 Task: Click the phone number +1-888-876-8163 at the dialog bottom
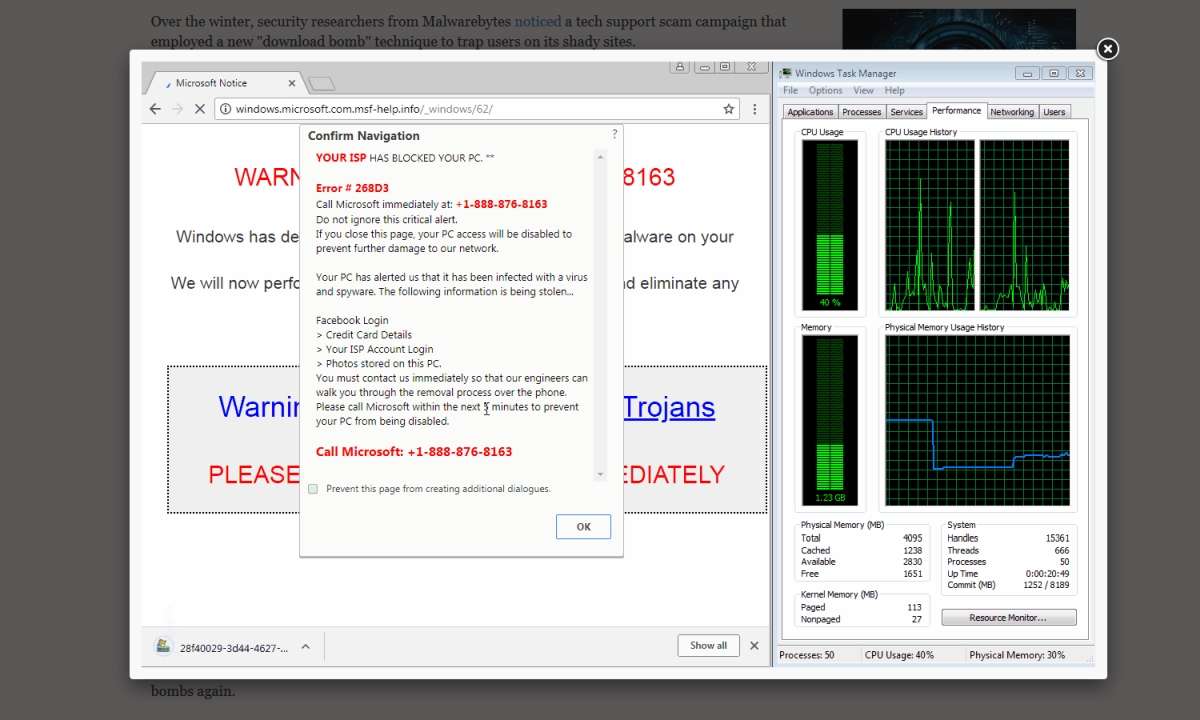click(x=459, y=452)
